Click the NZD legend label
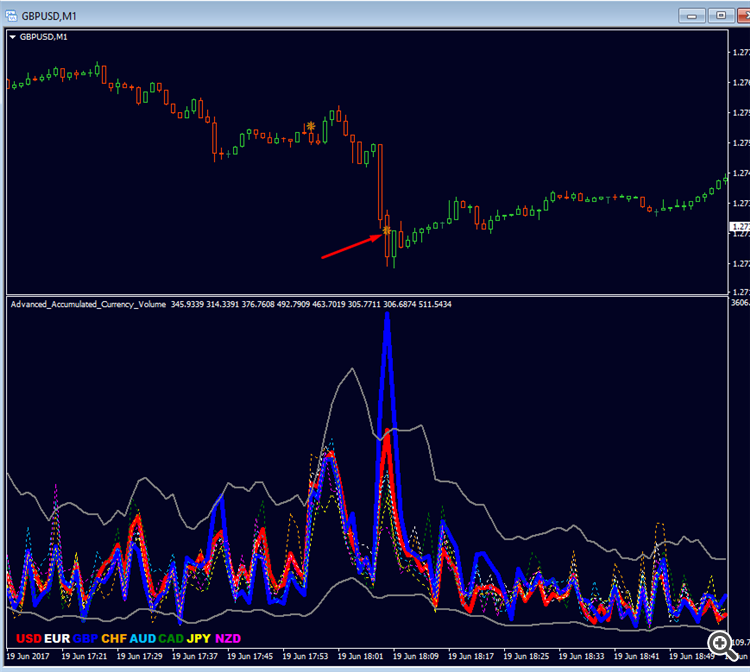Viewport: 750px width, 672px height. 228,639
